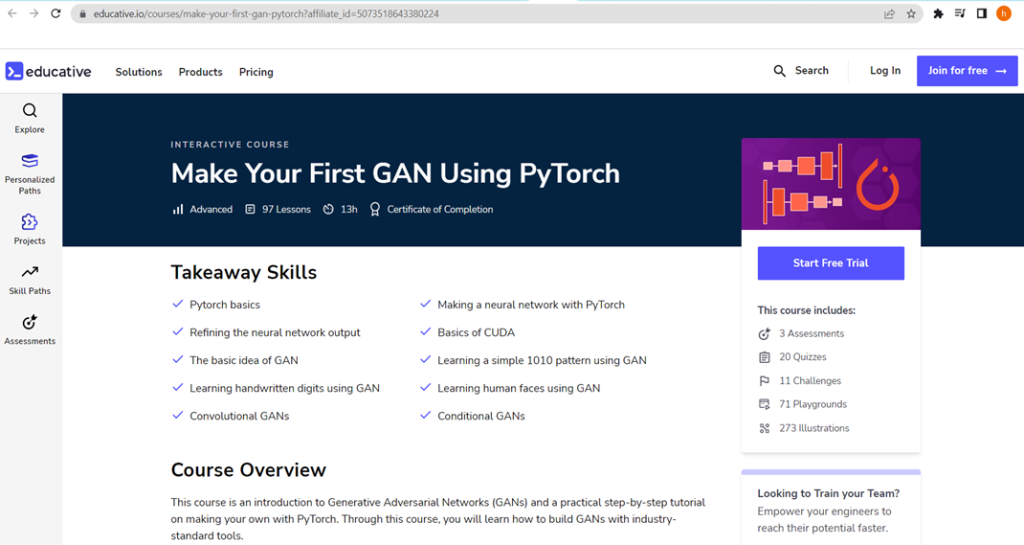Click the 20 Quizzes clipboard icon
This screenshot has height=545, width=1024.
[764, 357]
